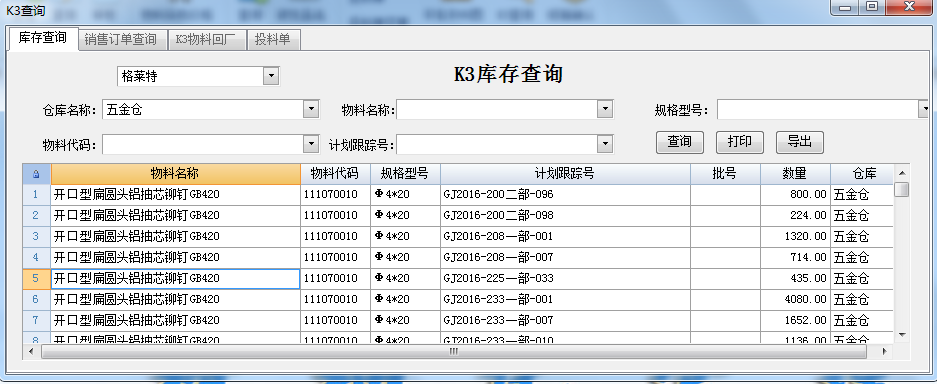Open the K3物料回厂 tab

pyautogui.click(x=206, y=39)
